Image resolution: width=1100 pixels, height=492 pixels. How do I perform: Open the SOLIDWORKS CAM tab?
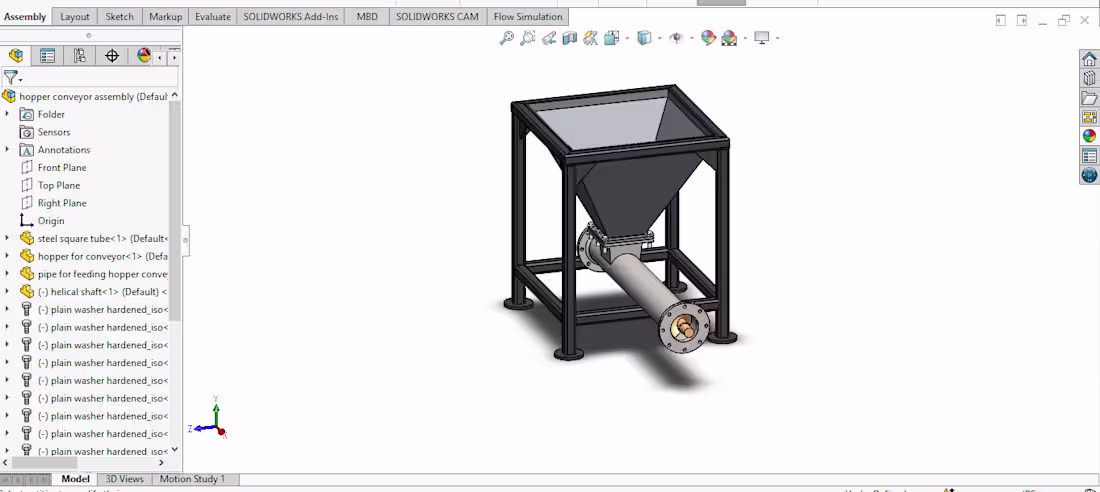coord(437,17)
